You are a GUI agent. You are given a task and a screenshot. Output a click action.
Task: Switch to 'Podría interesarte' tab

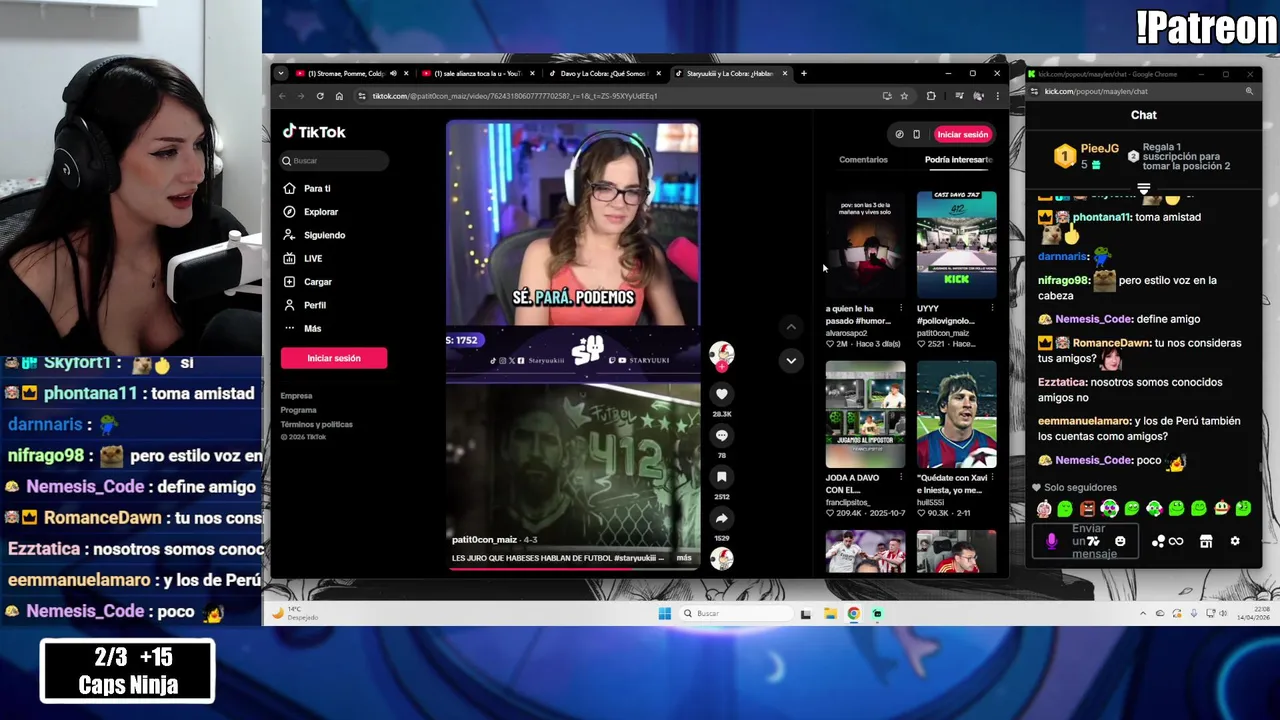[958, 160]
